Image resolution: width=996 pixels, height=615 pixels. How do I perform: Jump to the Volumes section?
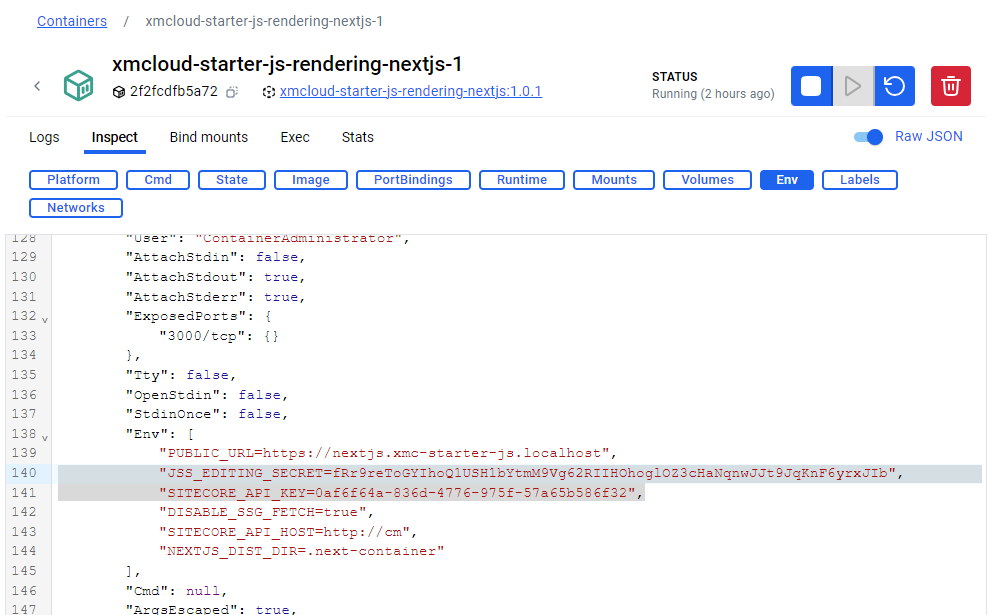(x=708, y=180)
